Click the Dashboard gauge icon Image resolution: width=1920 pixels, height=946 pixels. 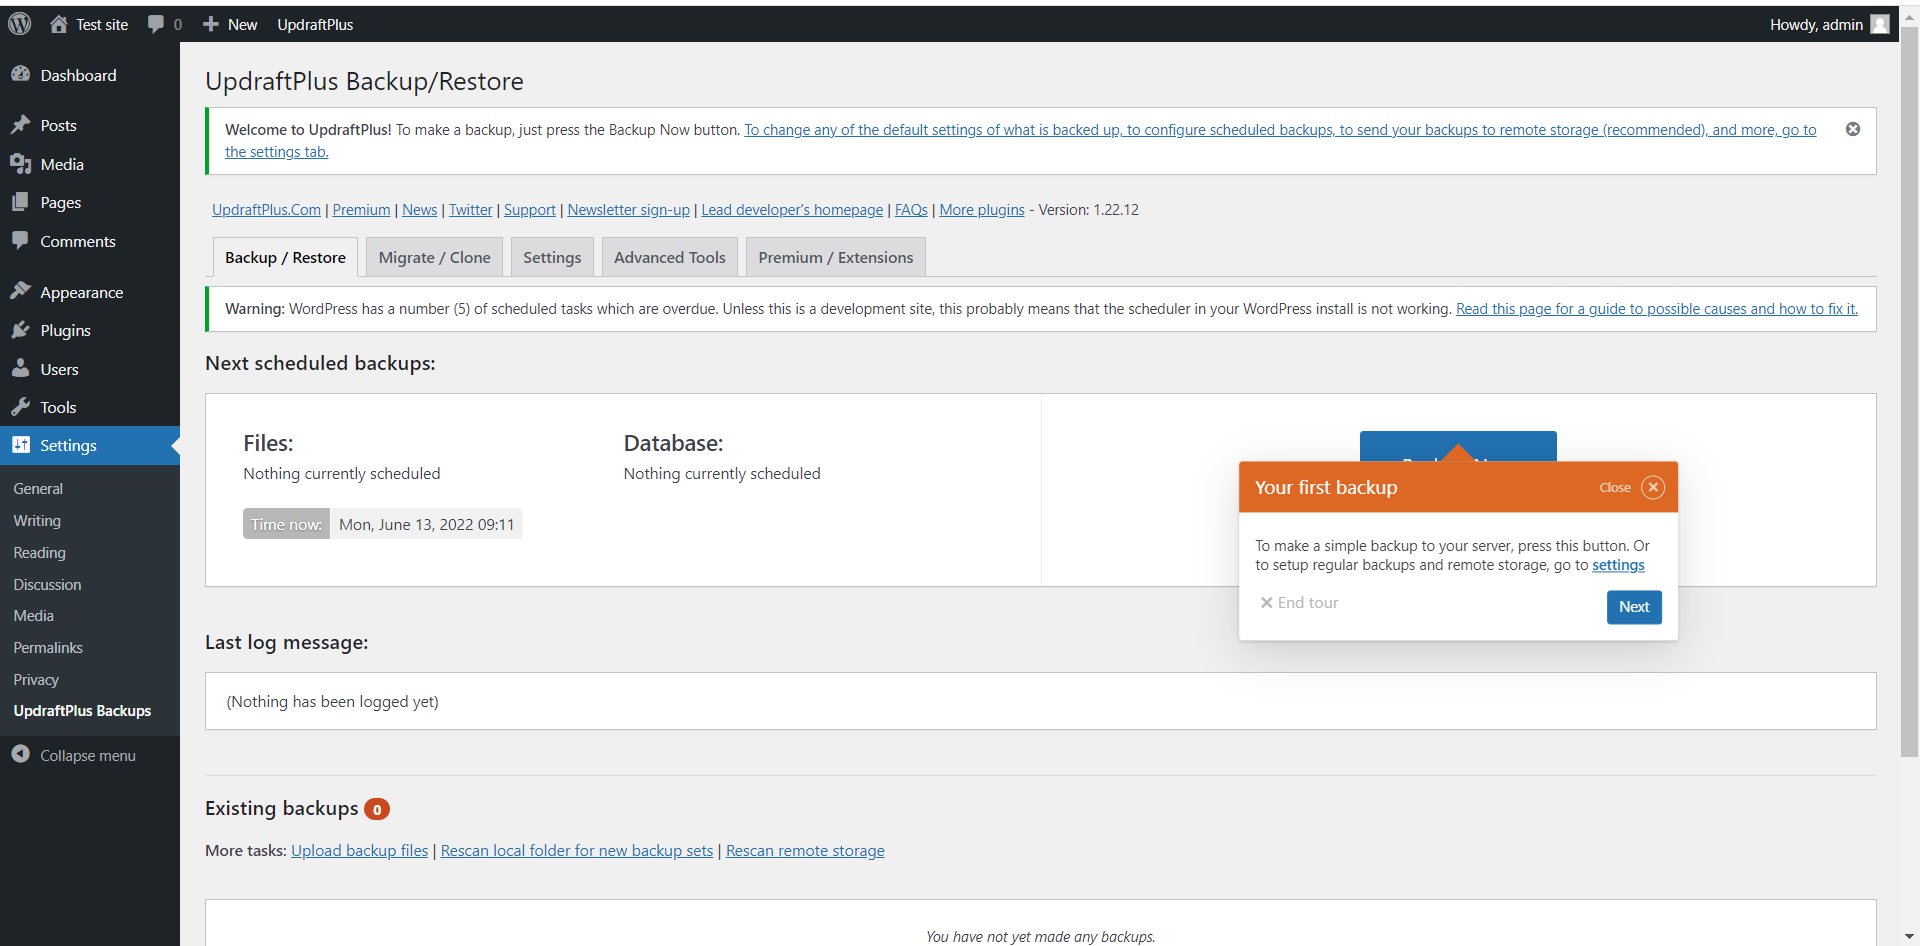[x=21, y=75]
